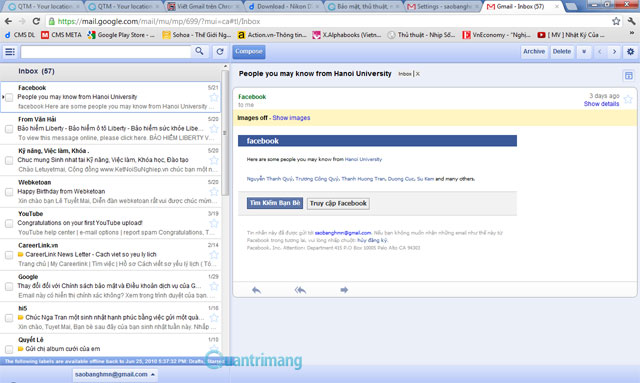Select the Quyết Lê email checkbox

click(9, 349)
